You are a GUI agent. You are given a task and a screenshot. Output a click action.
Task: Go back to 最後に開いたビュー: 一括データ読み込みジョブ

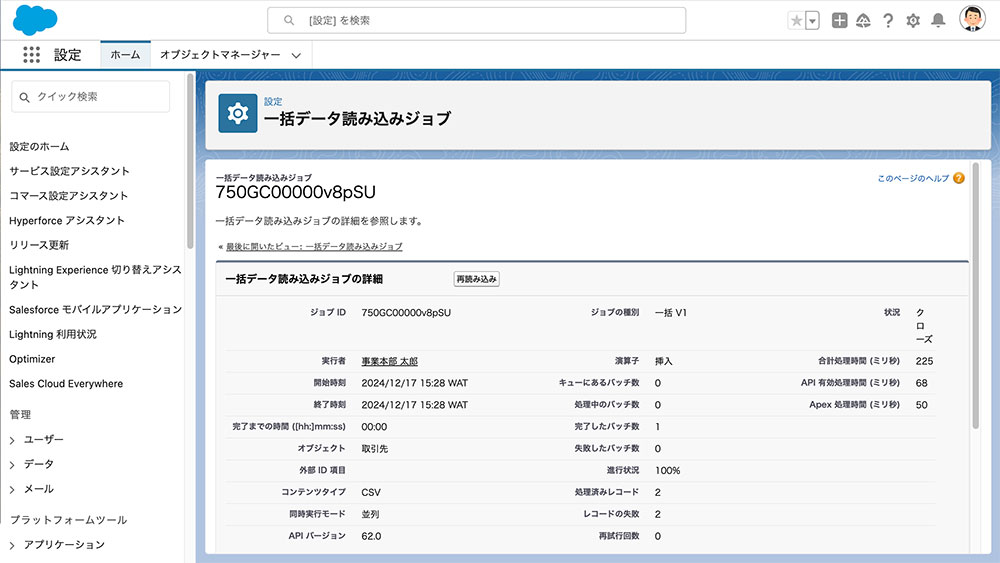coord(314,247)
